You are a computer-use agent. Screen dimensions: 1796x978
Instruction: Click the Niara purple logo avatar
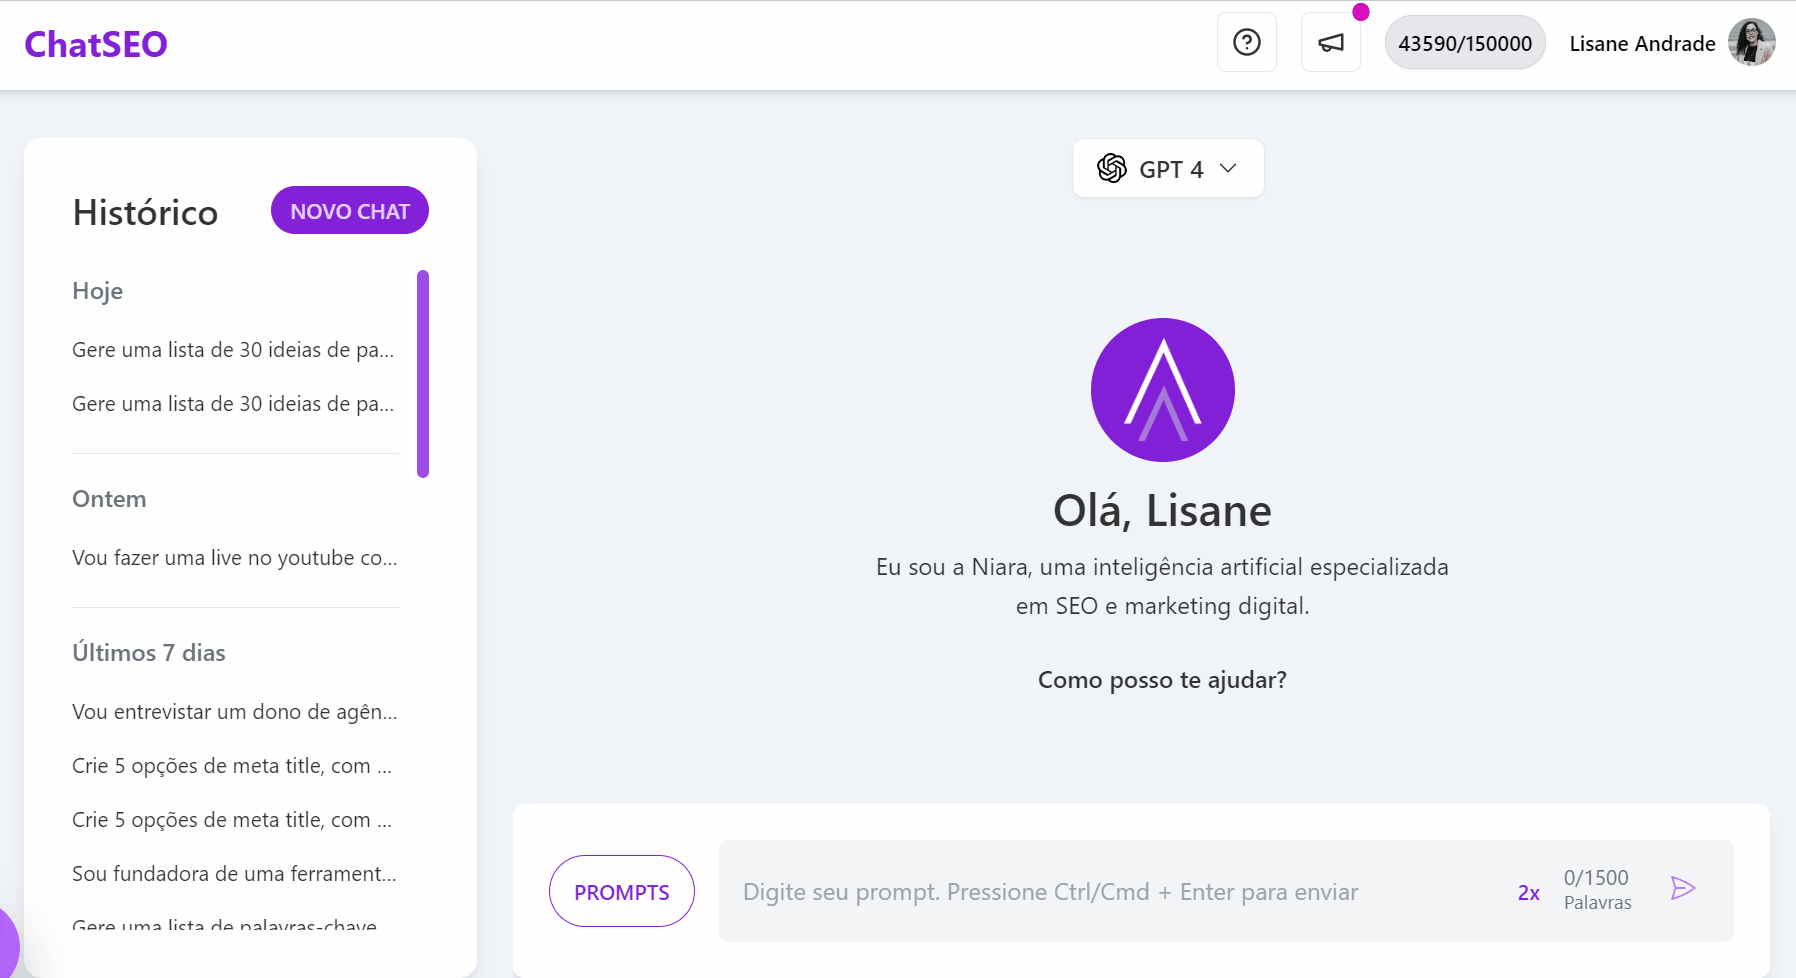[1162, 390]
